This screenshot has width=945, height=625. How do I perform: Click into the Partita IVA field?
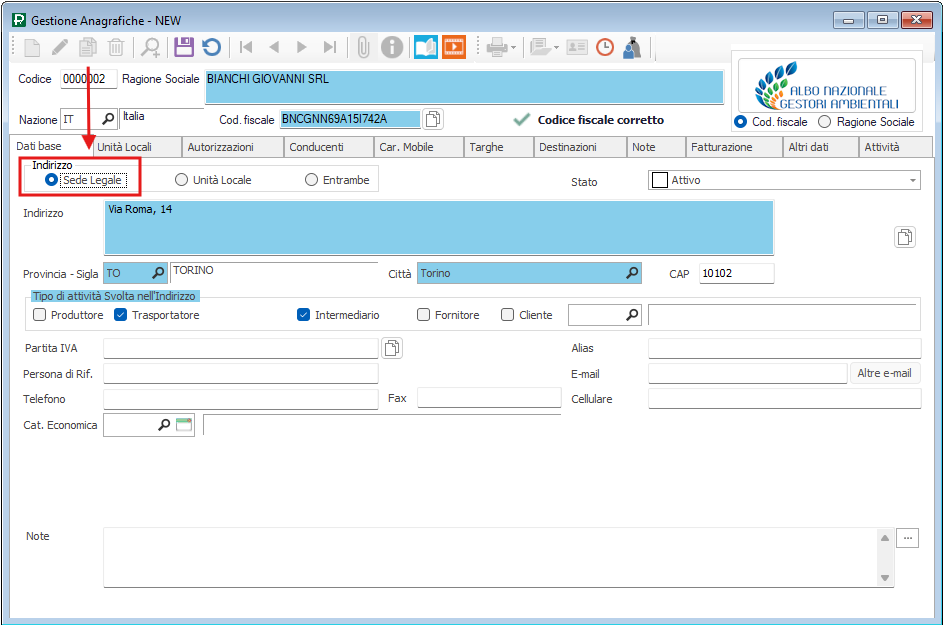241,348
